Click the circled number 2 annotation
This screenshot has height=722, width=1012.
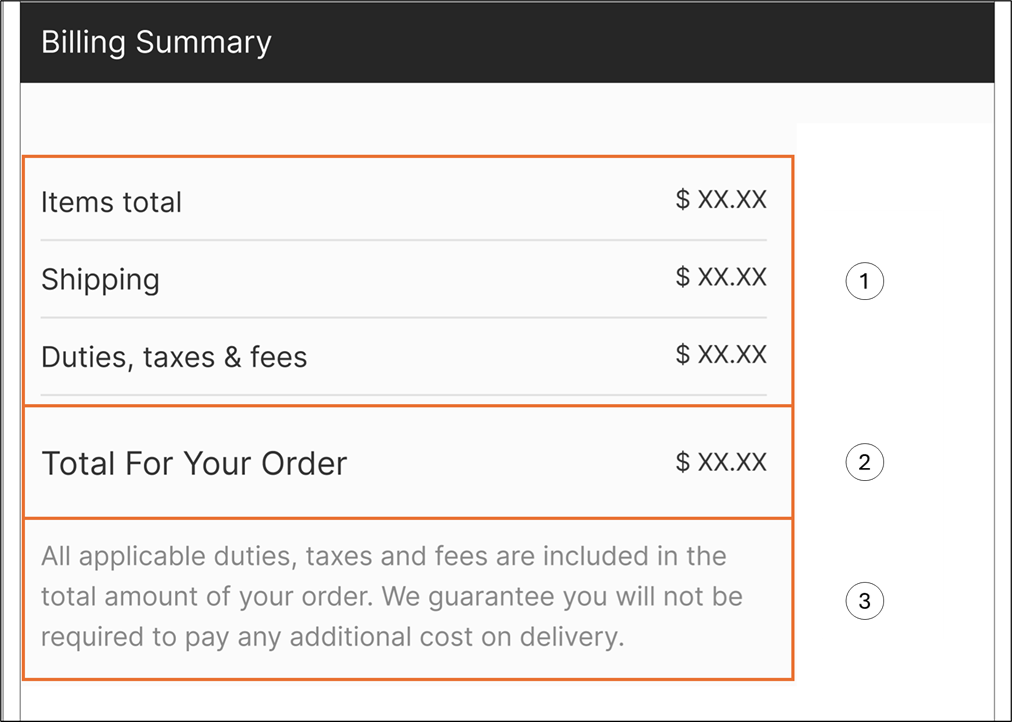click(x=864, y=462)
